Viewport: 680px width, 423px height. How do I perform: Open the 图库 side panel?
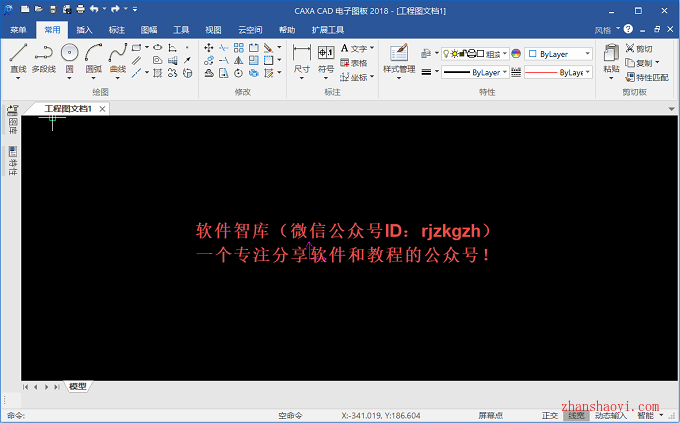pos(13,119)
